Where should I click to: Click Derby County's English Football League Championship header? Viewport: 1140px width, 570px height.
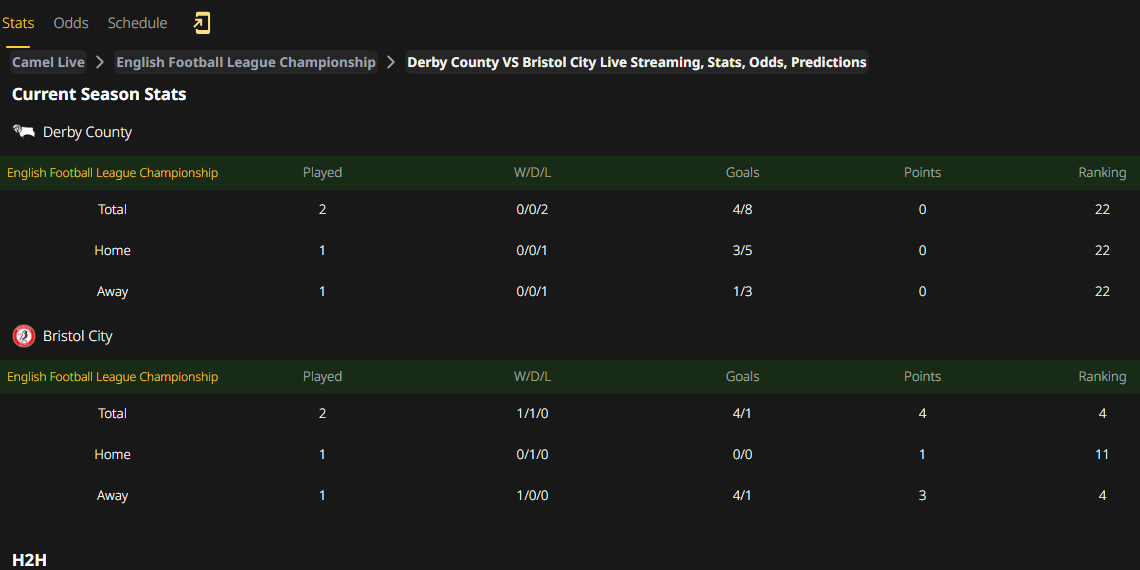coord(113,173)
